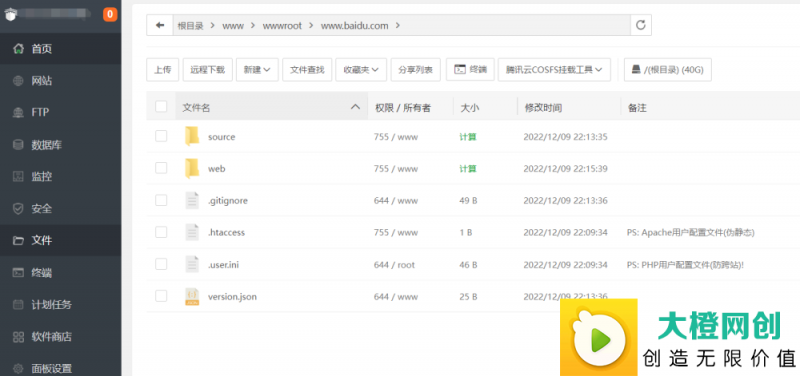Click wwwroot in the path bar
This screenshot has width=800, height=376.
coord(282,26)
